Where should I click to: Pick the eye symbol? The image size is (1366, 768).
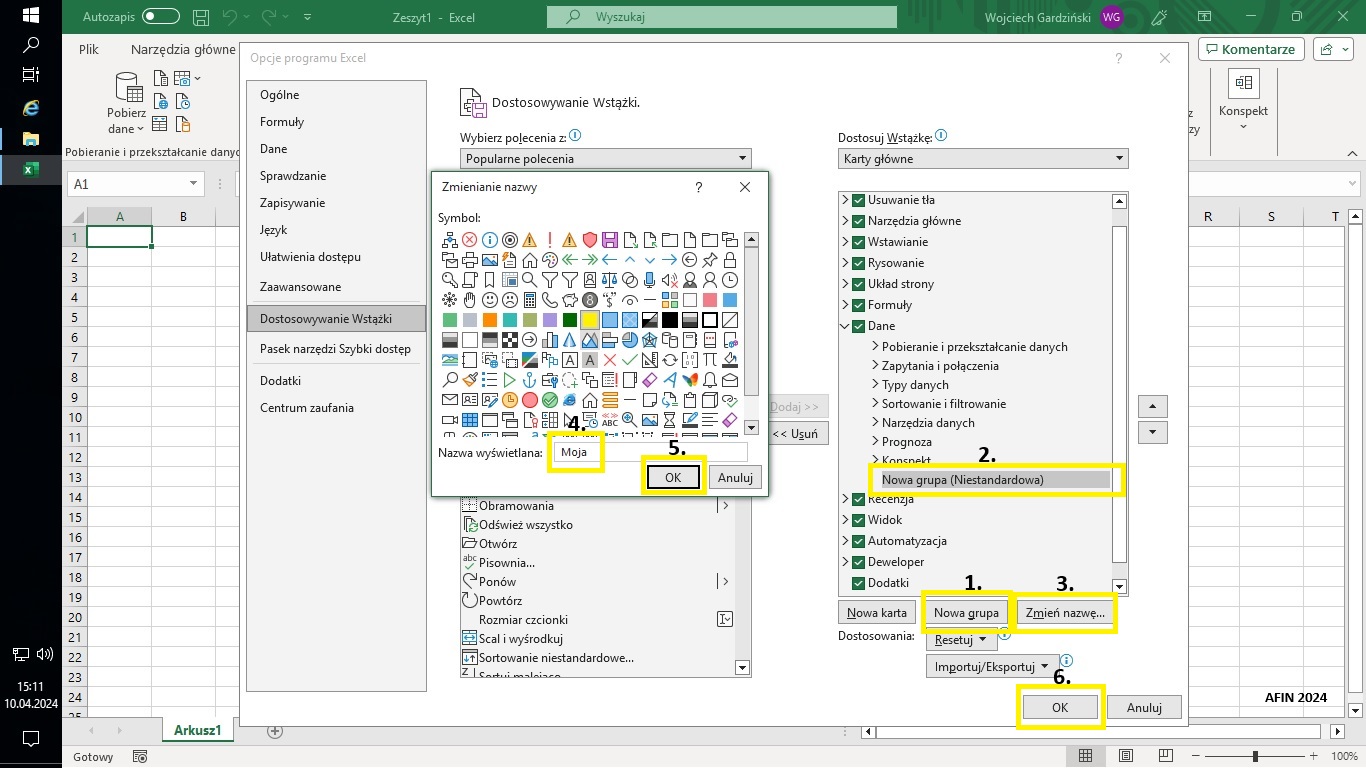[x=630, y=300]
